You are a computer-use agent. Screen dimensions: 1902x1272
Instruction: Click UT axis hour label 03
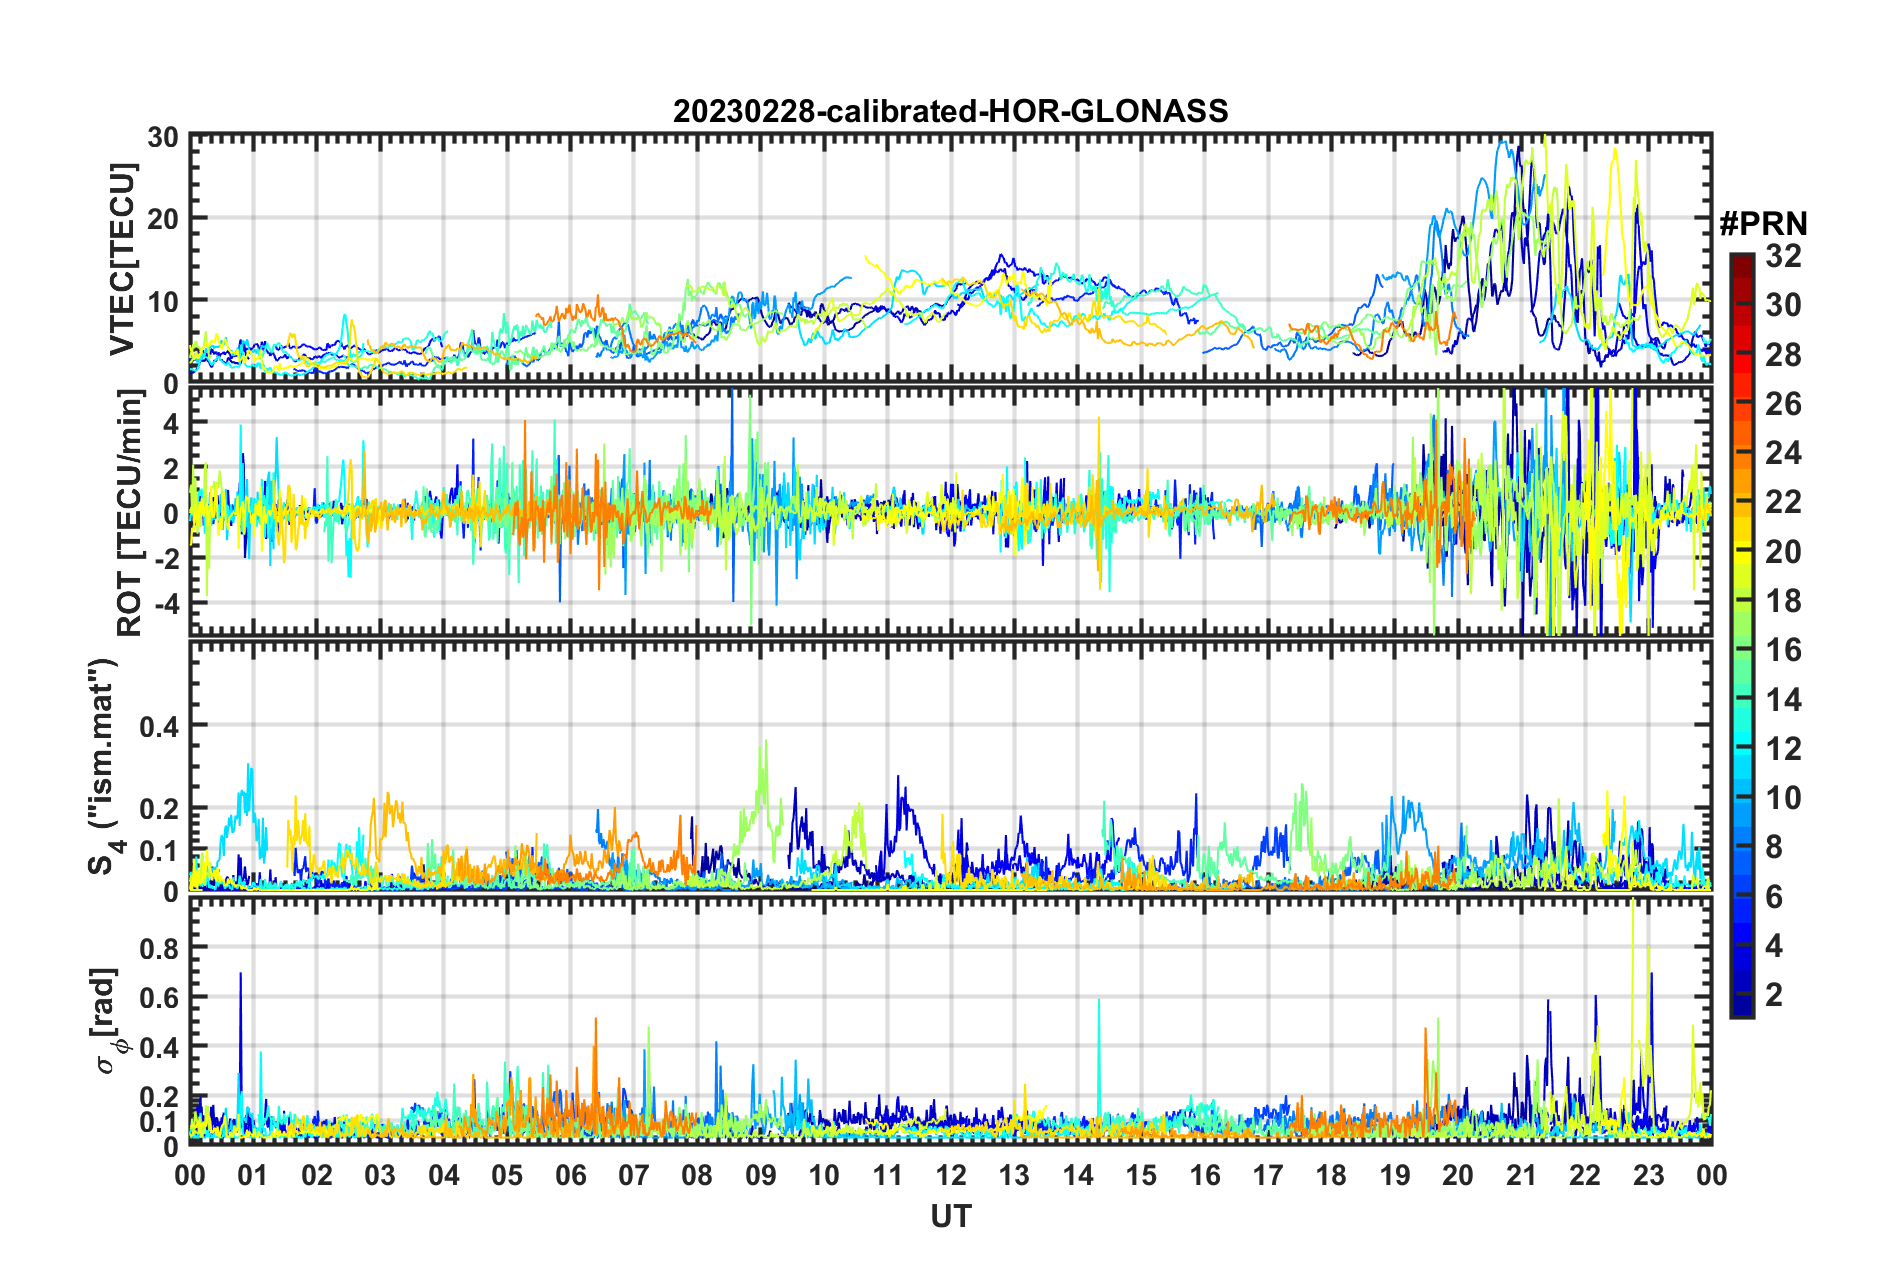[380, 1175]
